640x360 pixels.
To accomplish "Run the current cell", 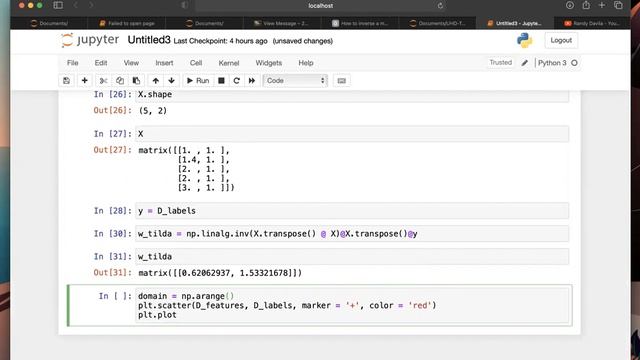I will pos(198,81).
